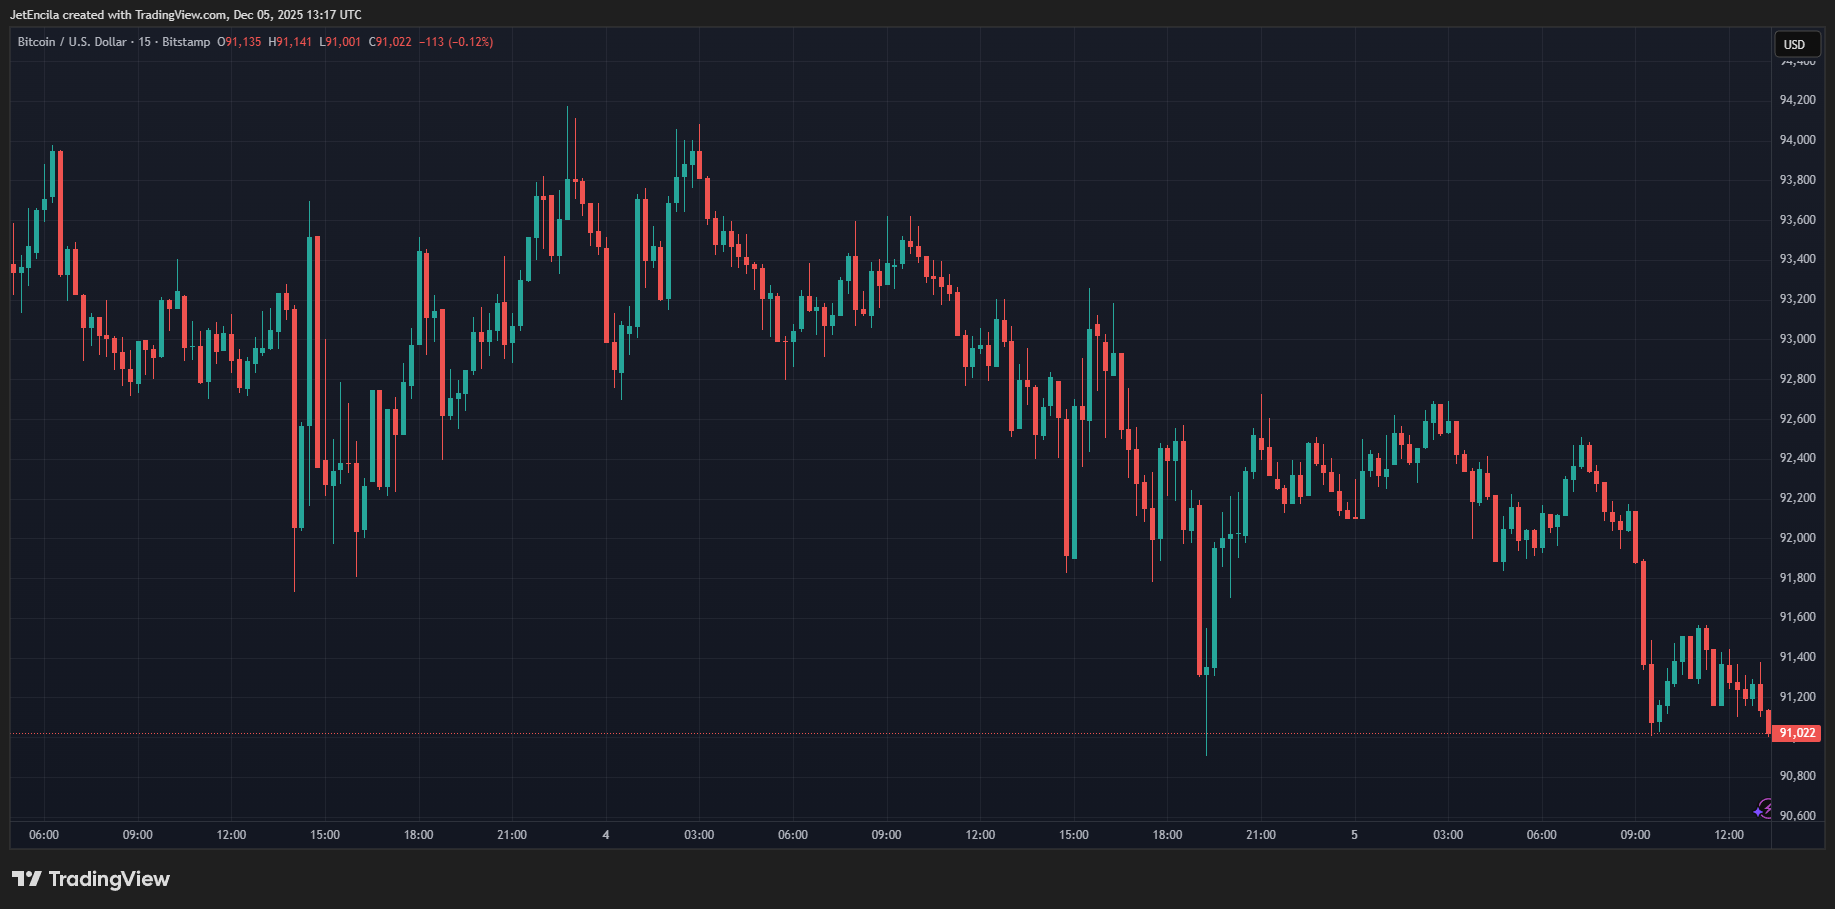
Task: Click the day 5 marker on time axis
Action: point(1355,834)
